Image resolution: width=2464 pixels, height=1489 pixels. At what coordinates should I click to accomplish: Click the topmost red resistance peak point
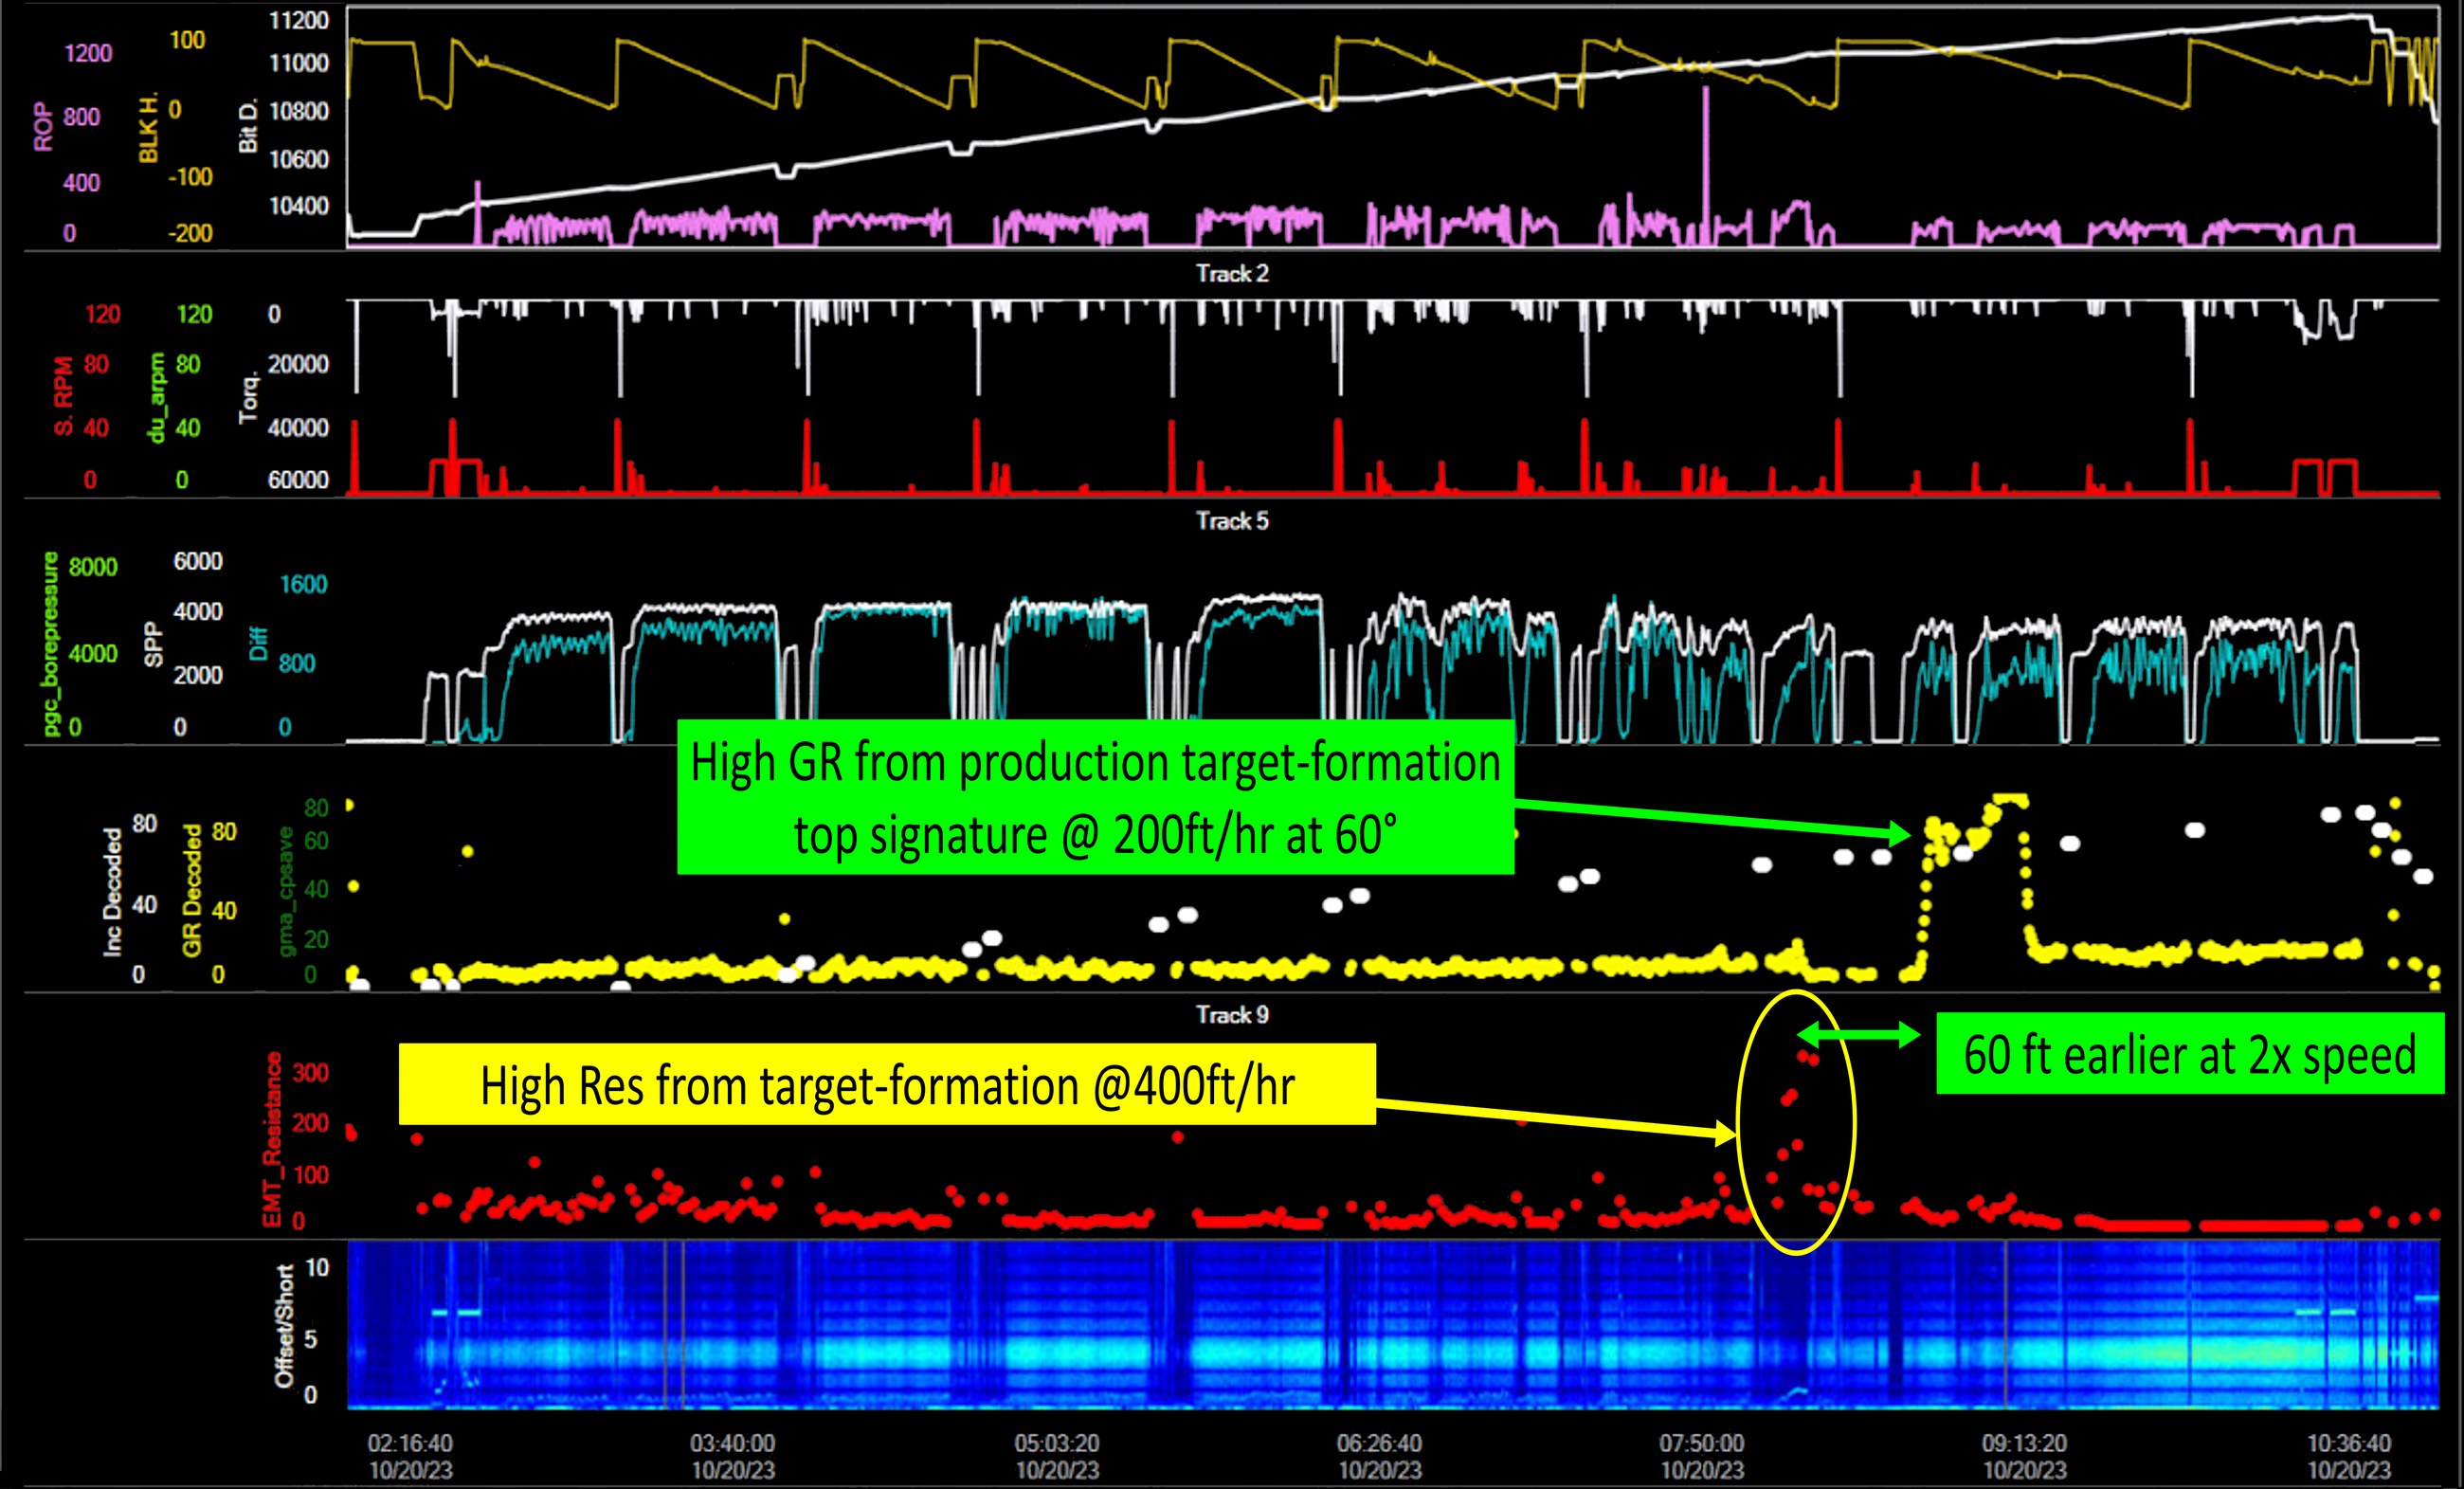(1803, 1056)
